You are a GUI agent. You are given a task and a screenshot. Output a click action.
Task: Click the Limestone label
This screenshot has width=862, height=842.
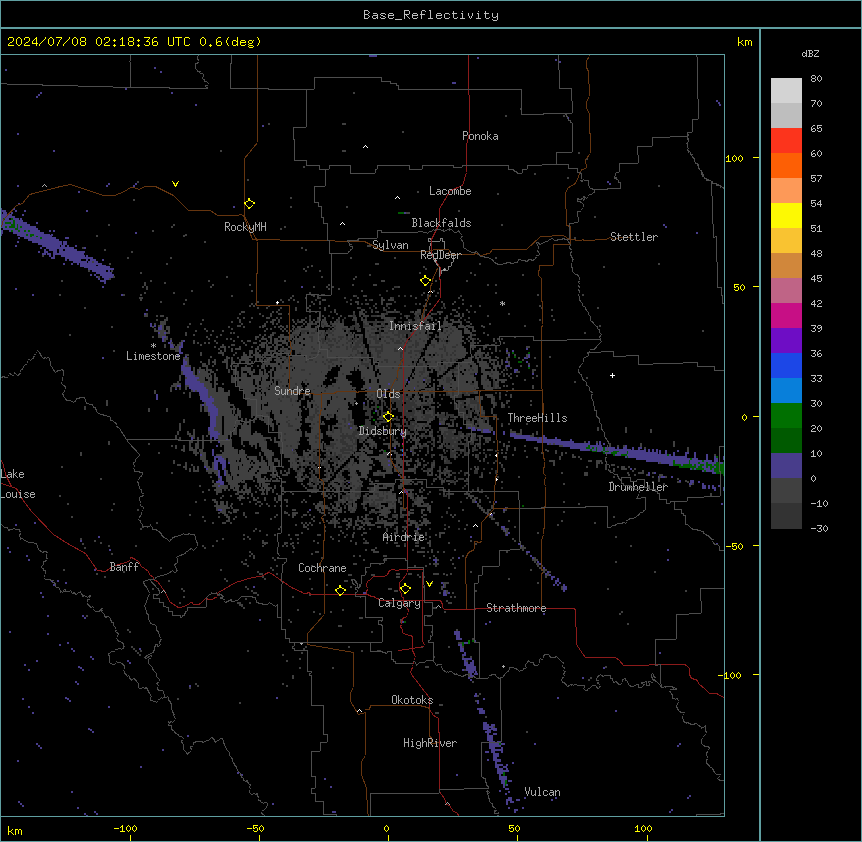(153, 356)
